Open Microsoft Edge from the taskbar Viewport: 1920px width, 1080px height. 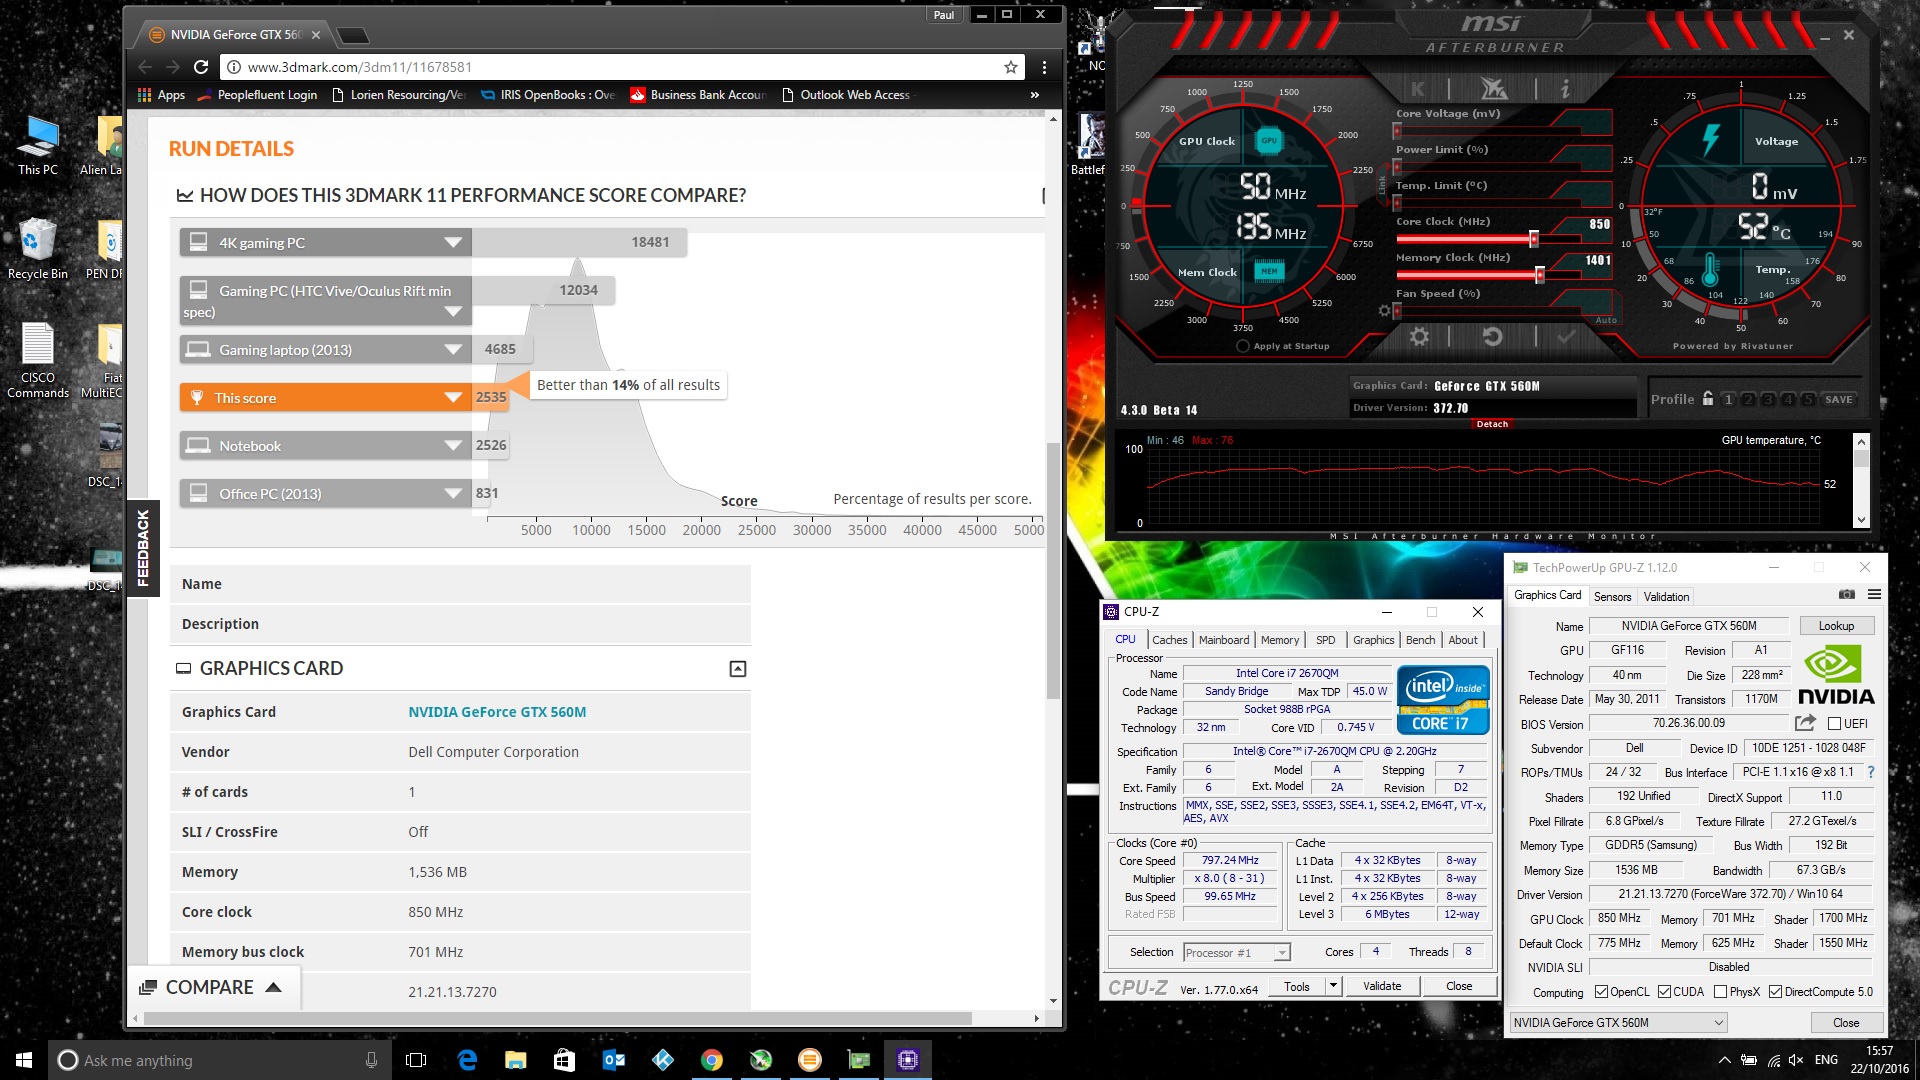tap(467, 1060)
